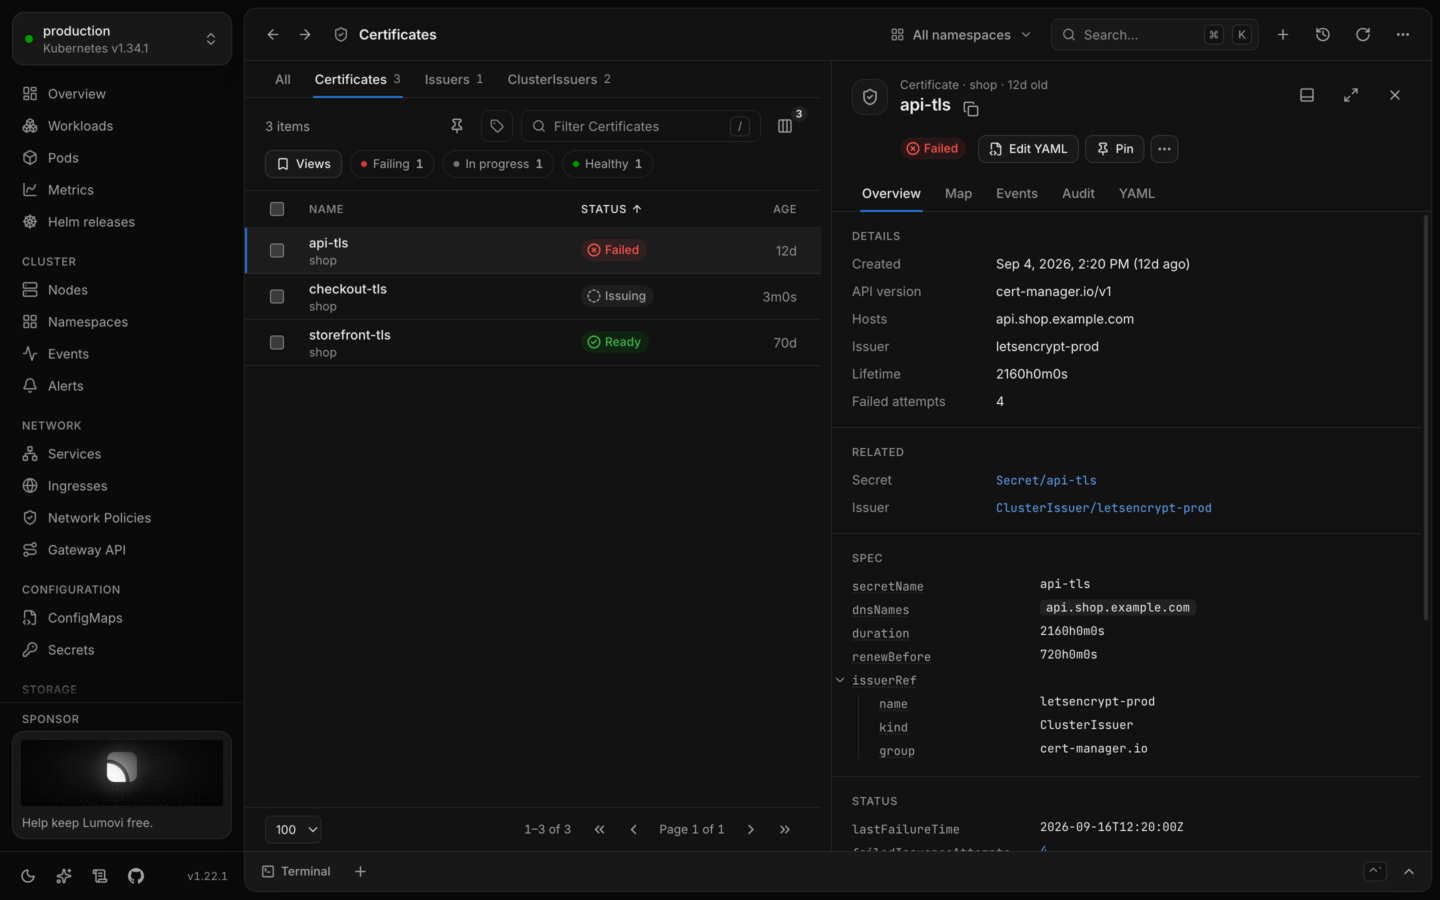This screenshot has width=1440, height=900.
Task: Select the storefront-tls row checkbox
Action: click(x=277, y=342)
